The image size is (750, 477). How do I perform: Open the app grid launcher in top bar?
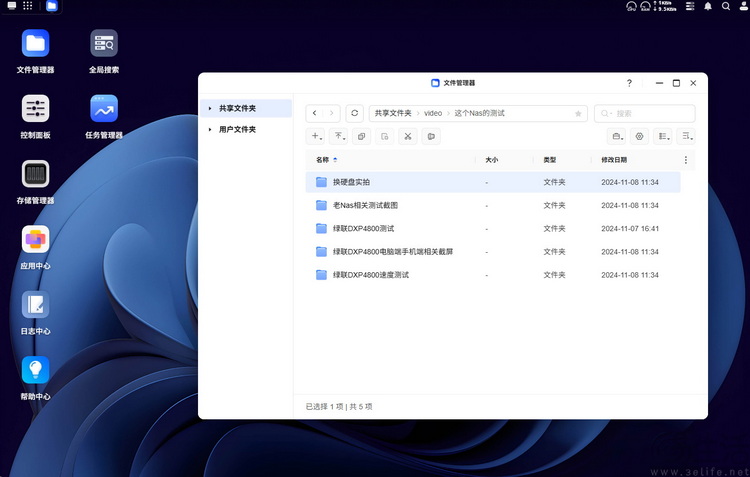pos(28,6)
